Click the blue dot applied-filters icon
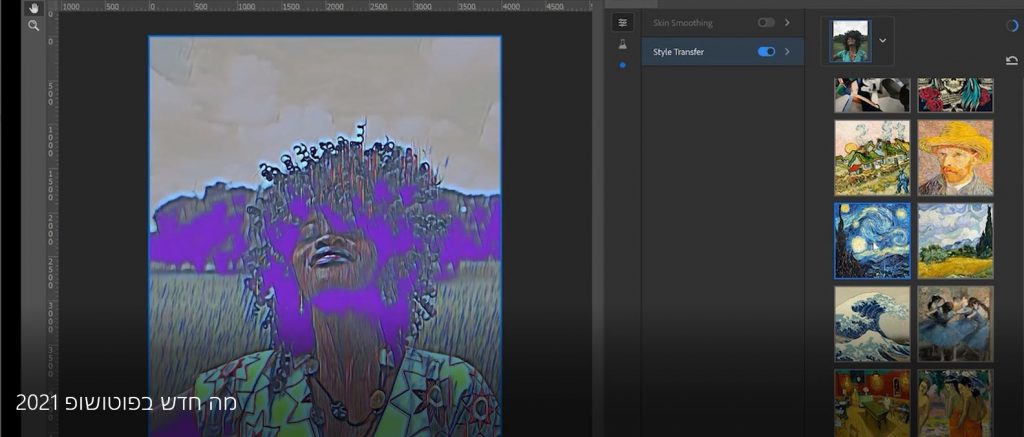The width and height of the screenshot is (1024, 437). click(x=623, y=65)
